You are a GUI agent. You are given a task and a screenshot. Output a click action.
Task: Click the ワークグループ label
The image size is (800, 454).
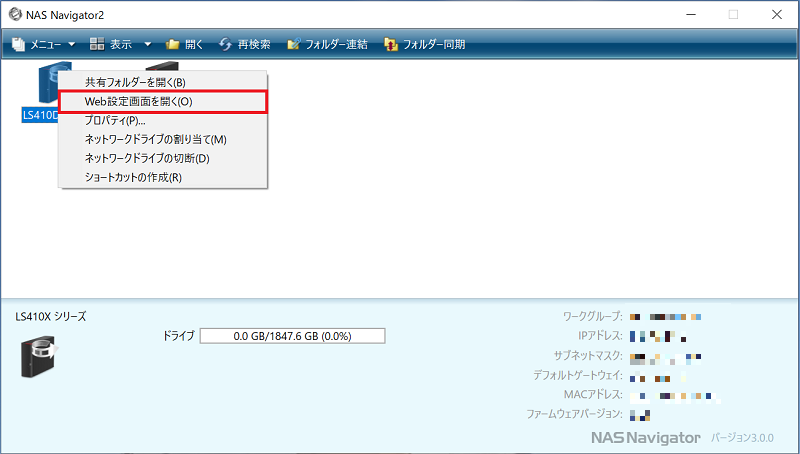point(592,316)
